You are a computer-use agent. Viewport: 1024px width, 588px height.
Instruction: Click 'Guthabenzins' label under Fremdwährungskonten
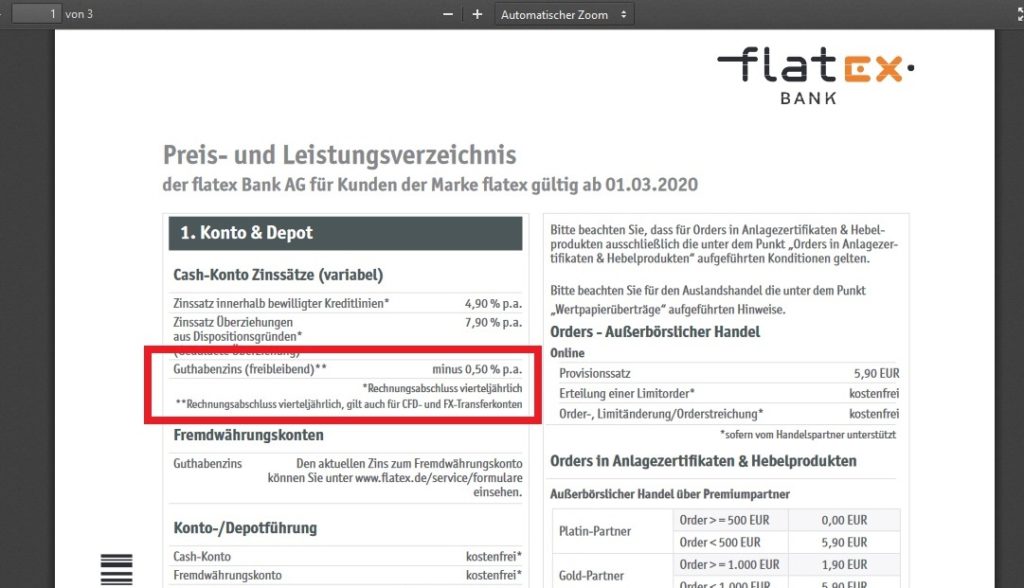pos(208,463)
